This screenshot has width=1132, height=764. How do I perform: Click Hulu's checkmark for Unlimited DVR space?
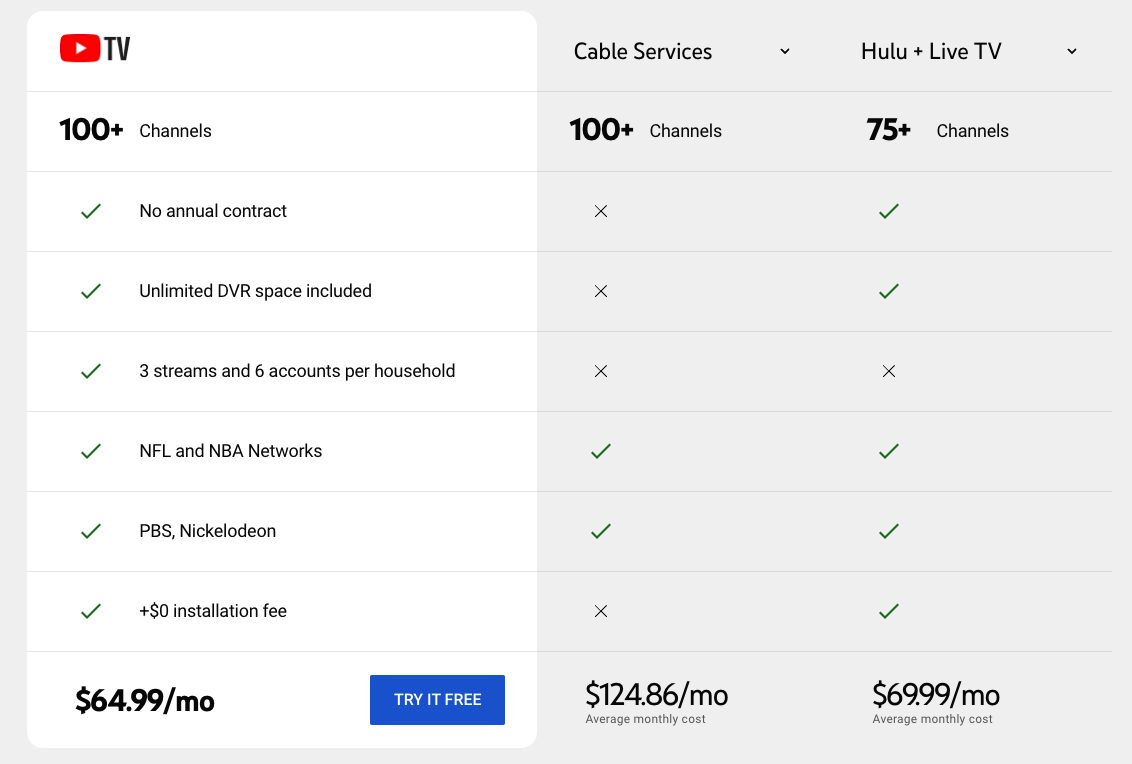pyautogui.click(x=888, y=291)
